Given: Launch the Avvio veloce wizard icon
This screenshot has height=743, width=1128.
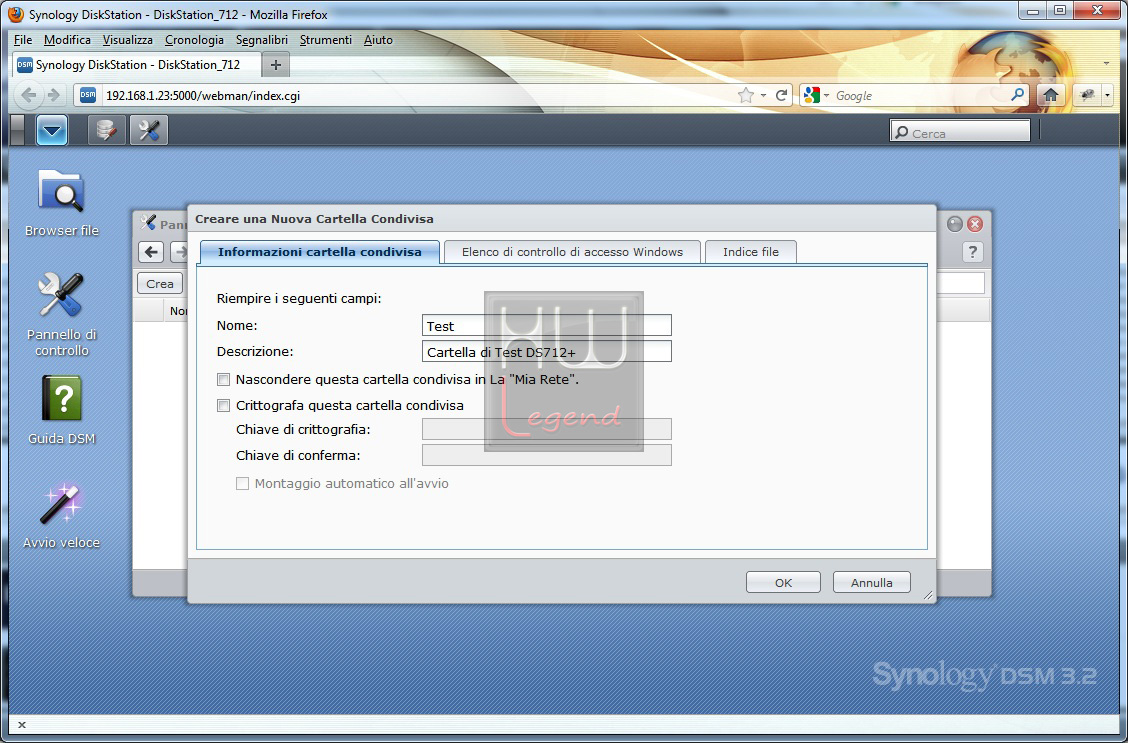Looking at the screenshot, I should (62, 516).
